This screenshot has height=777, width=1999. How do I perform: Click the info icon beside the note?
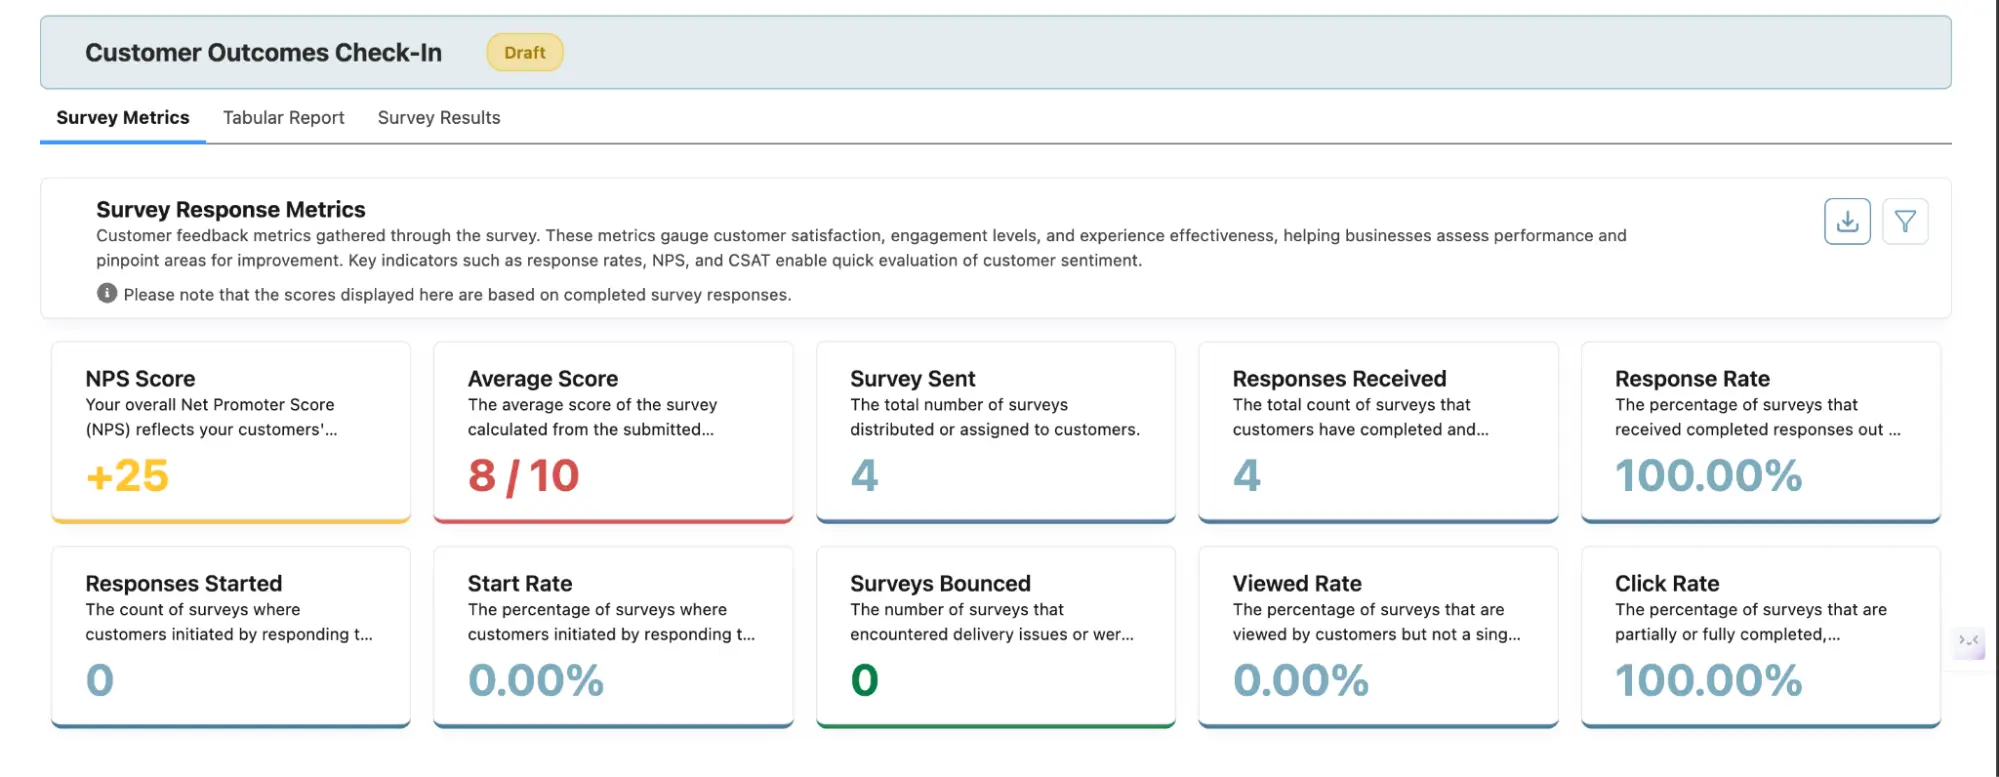[107, 293]
